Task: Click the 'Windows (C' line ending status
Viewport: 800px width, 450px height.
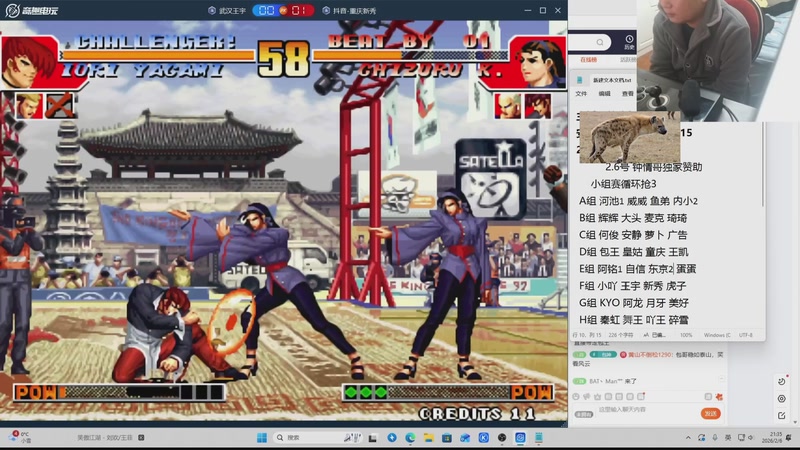Action: coord(717,335)
